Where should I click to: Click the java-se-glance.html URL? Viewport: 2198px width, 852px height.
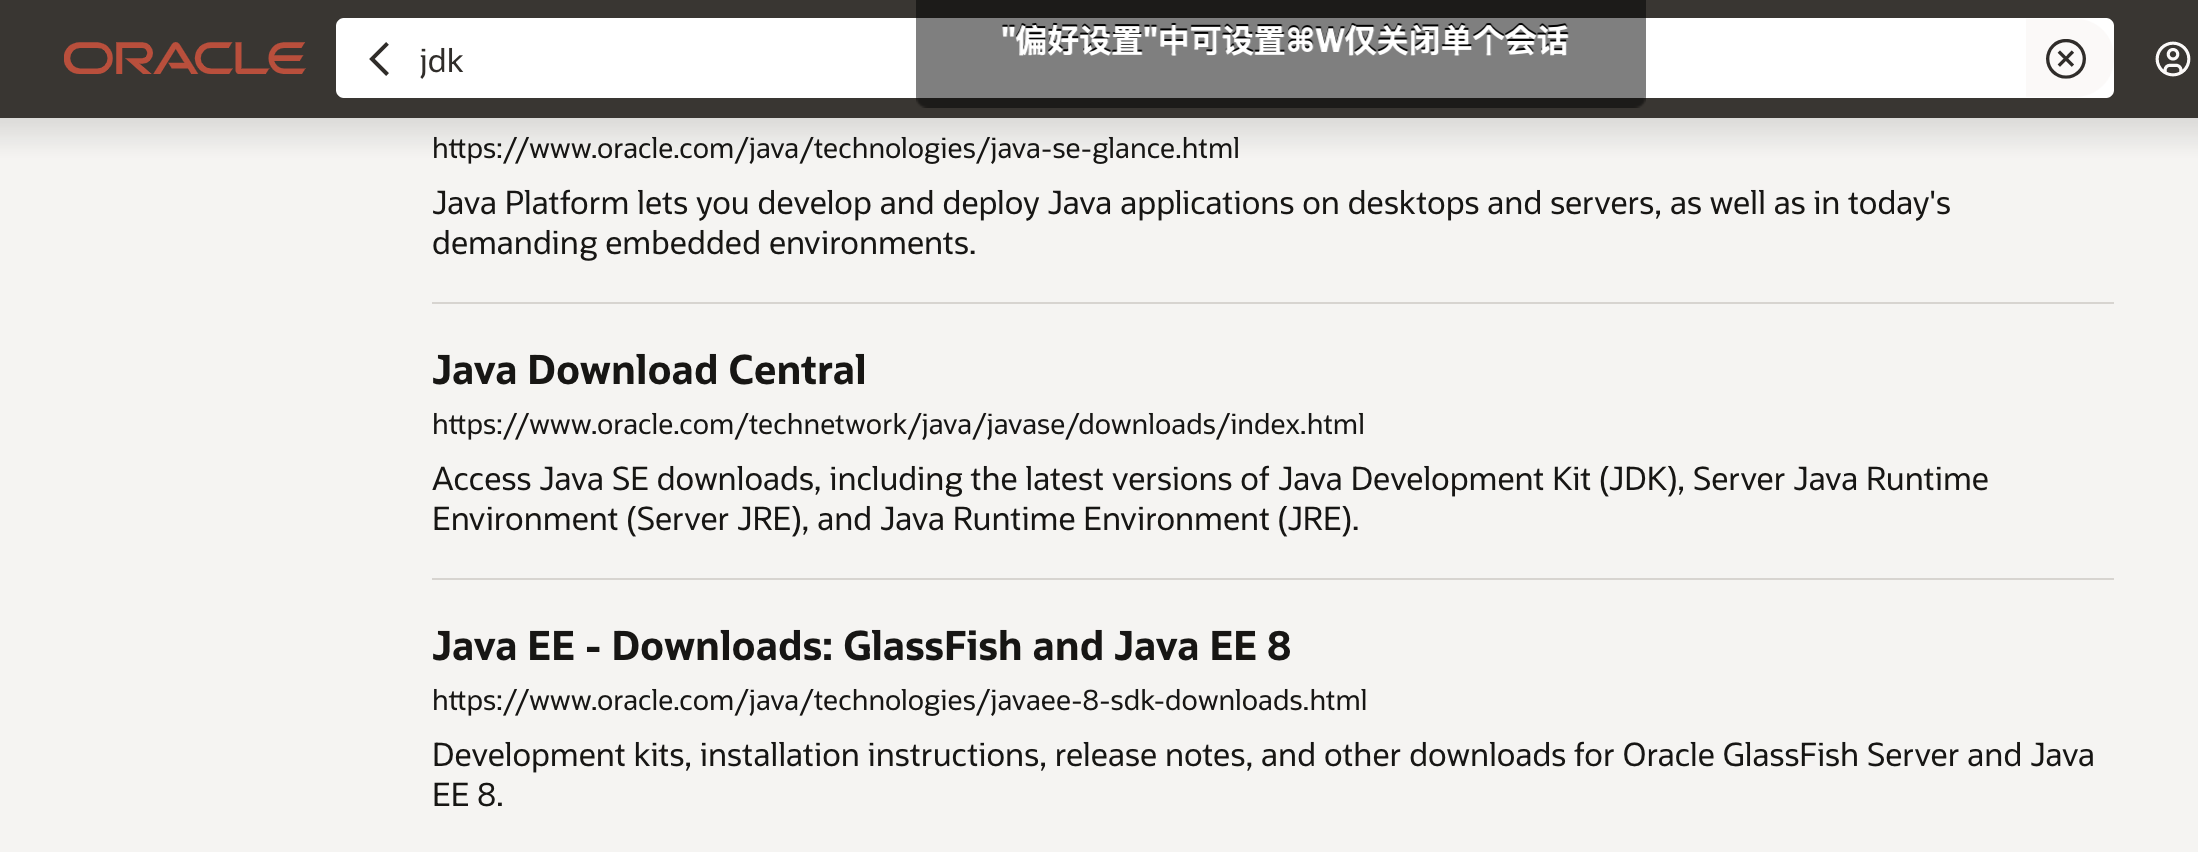[x=835, y=148]
